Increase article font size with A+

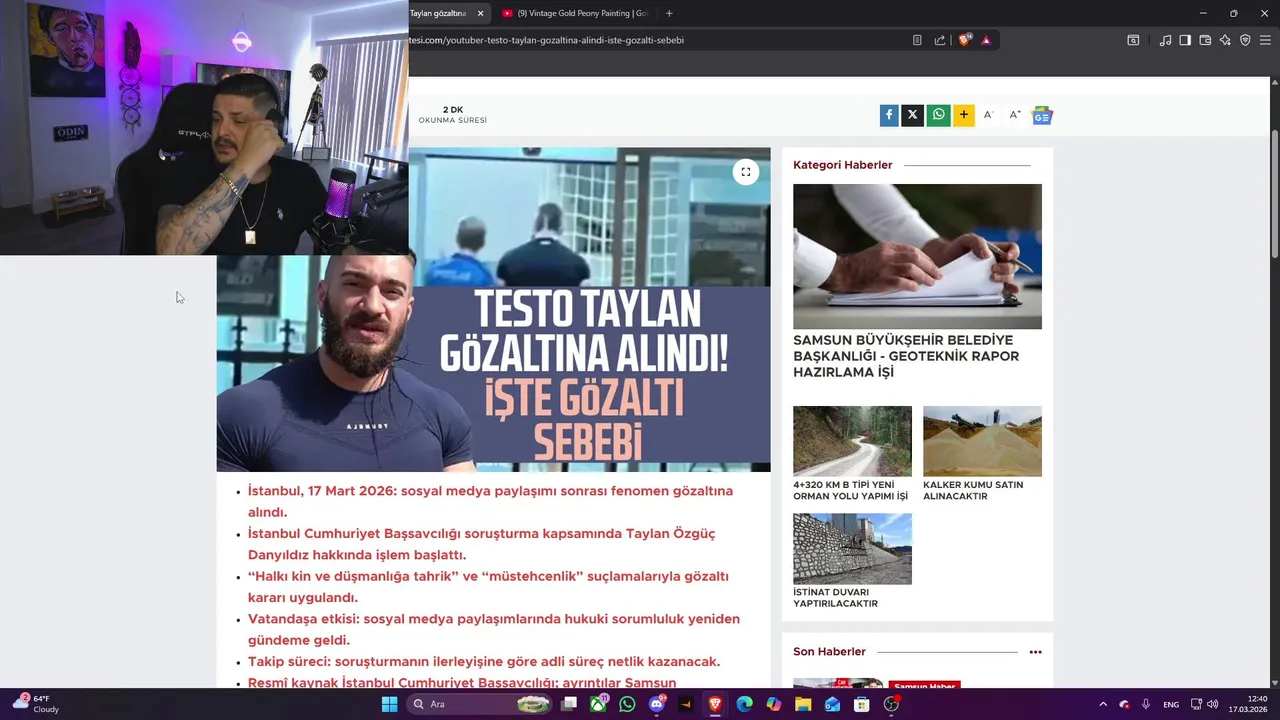(1015, 115)
